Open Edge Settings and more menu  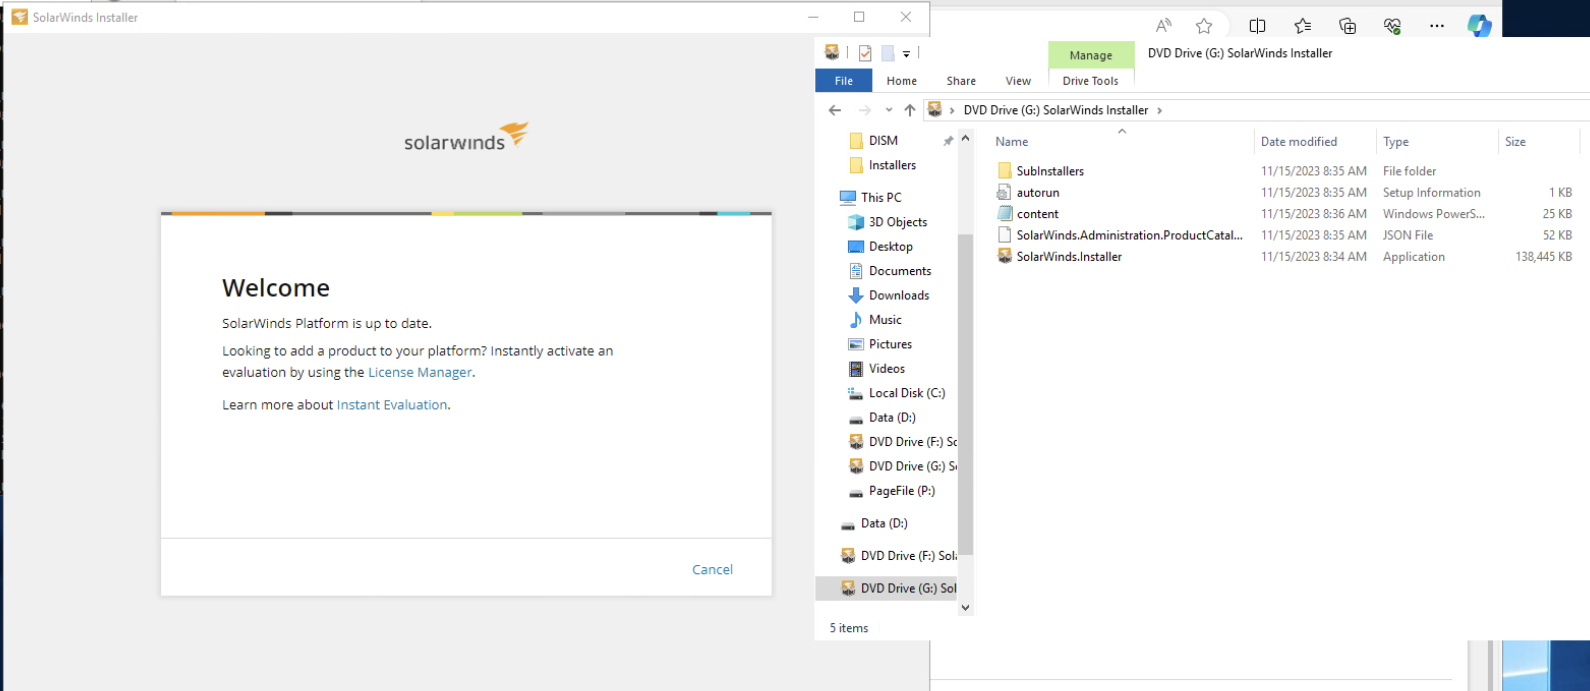coord(1437,26)
